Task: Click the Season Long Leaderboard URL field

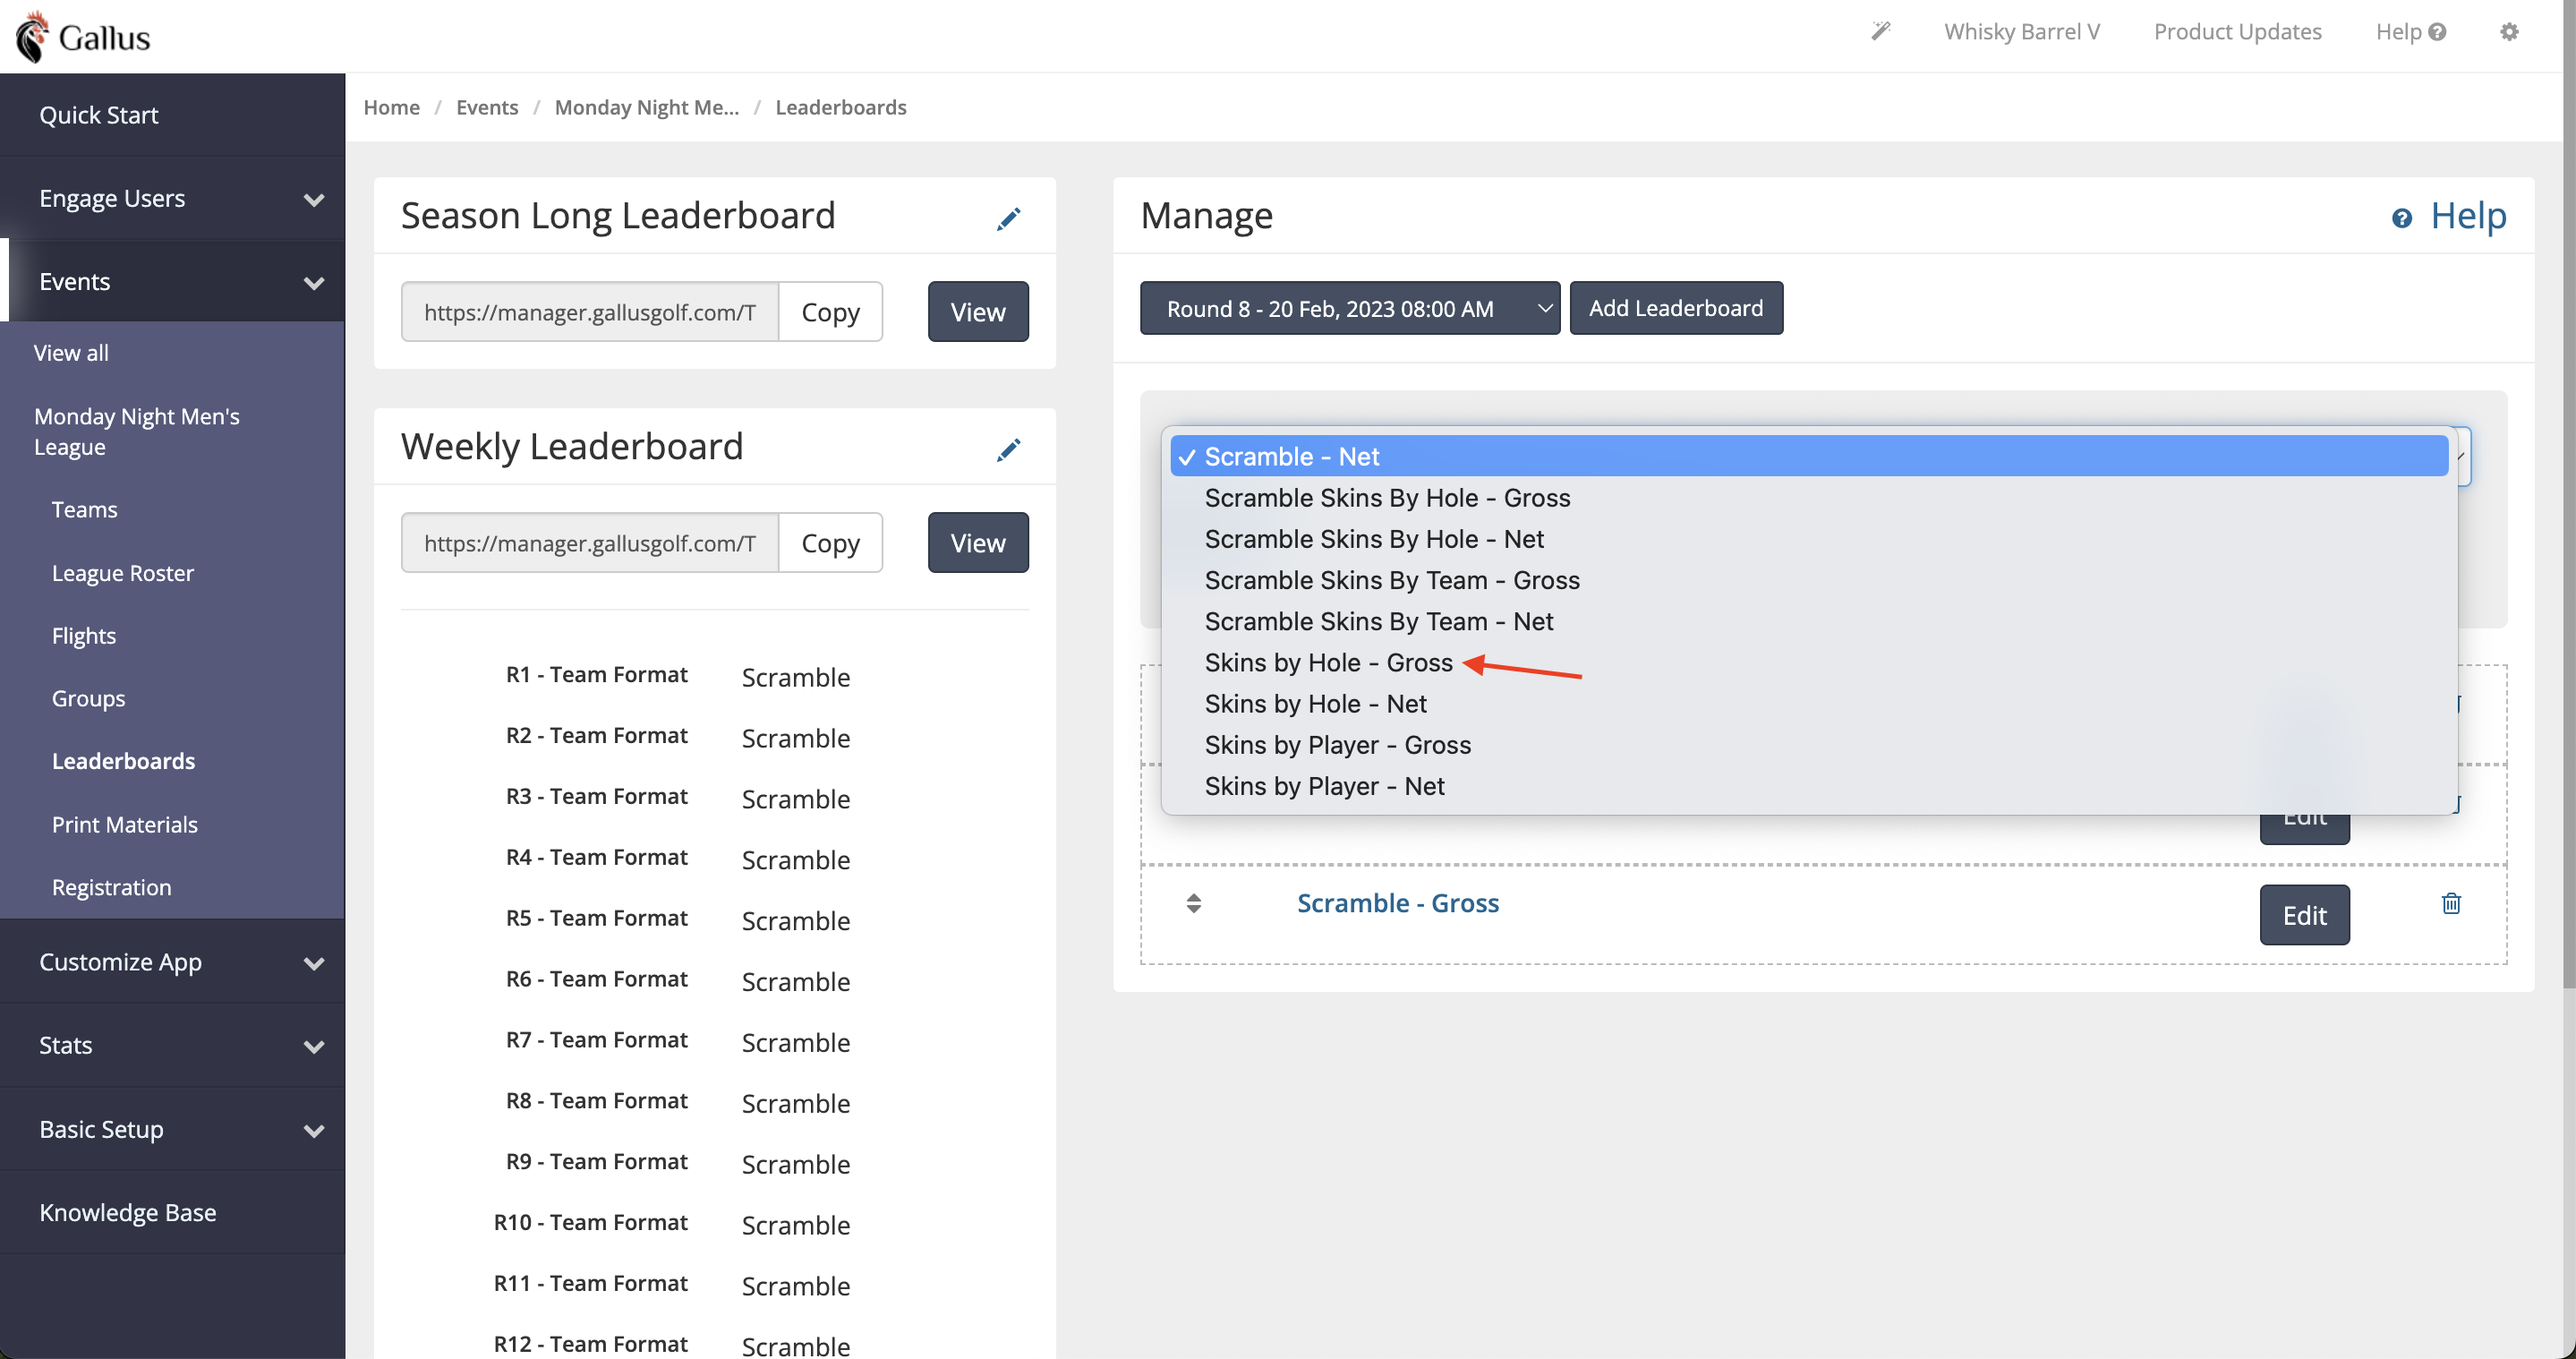Action: click(x=590, y=312)
